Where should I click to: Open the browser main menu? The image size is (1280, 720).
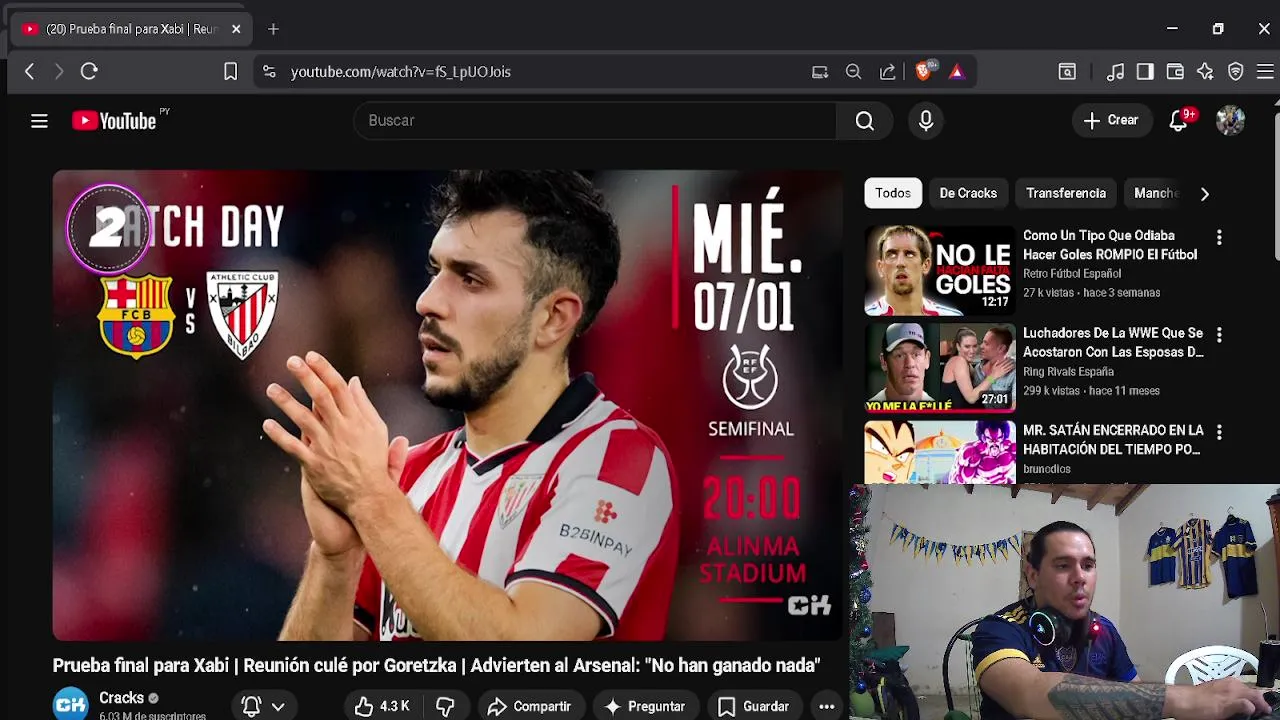tap(1265, 72)
